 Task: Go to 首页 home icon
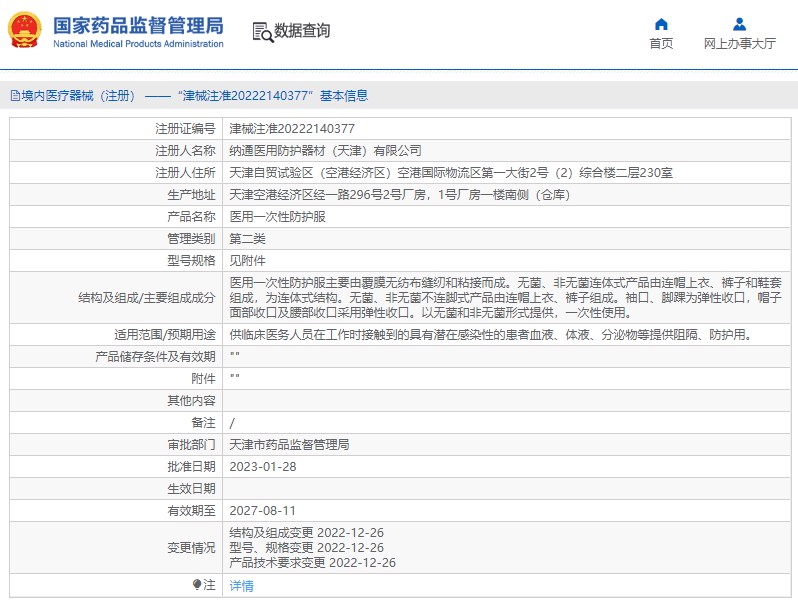coord(661,24)
